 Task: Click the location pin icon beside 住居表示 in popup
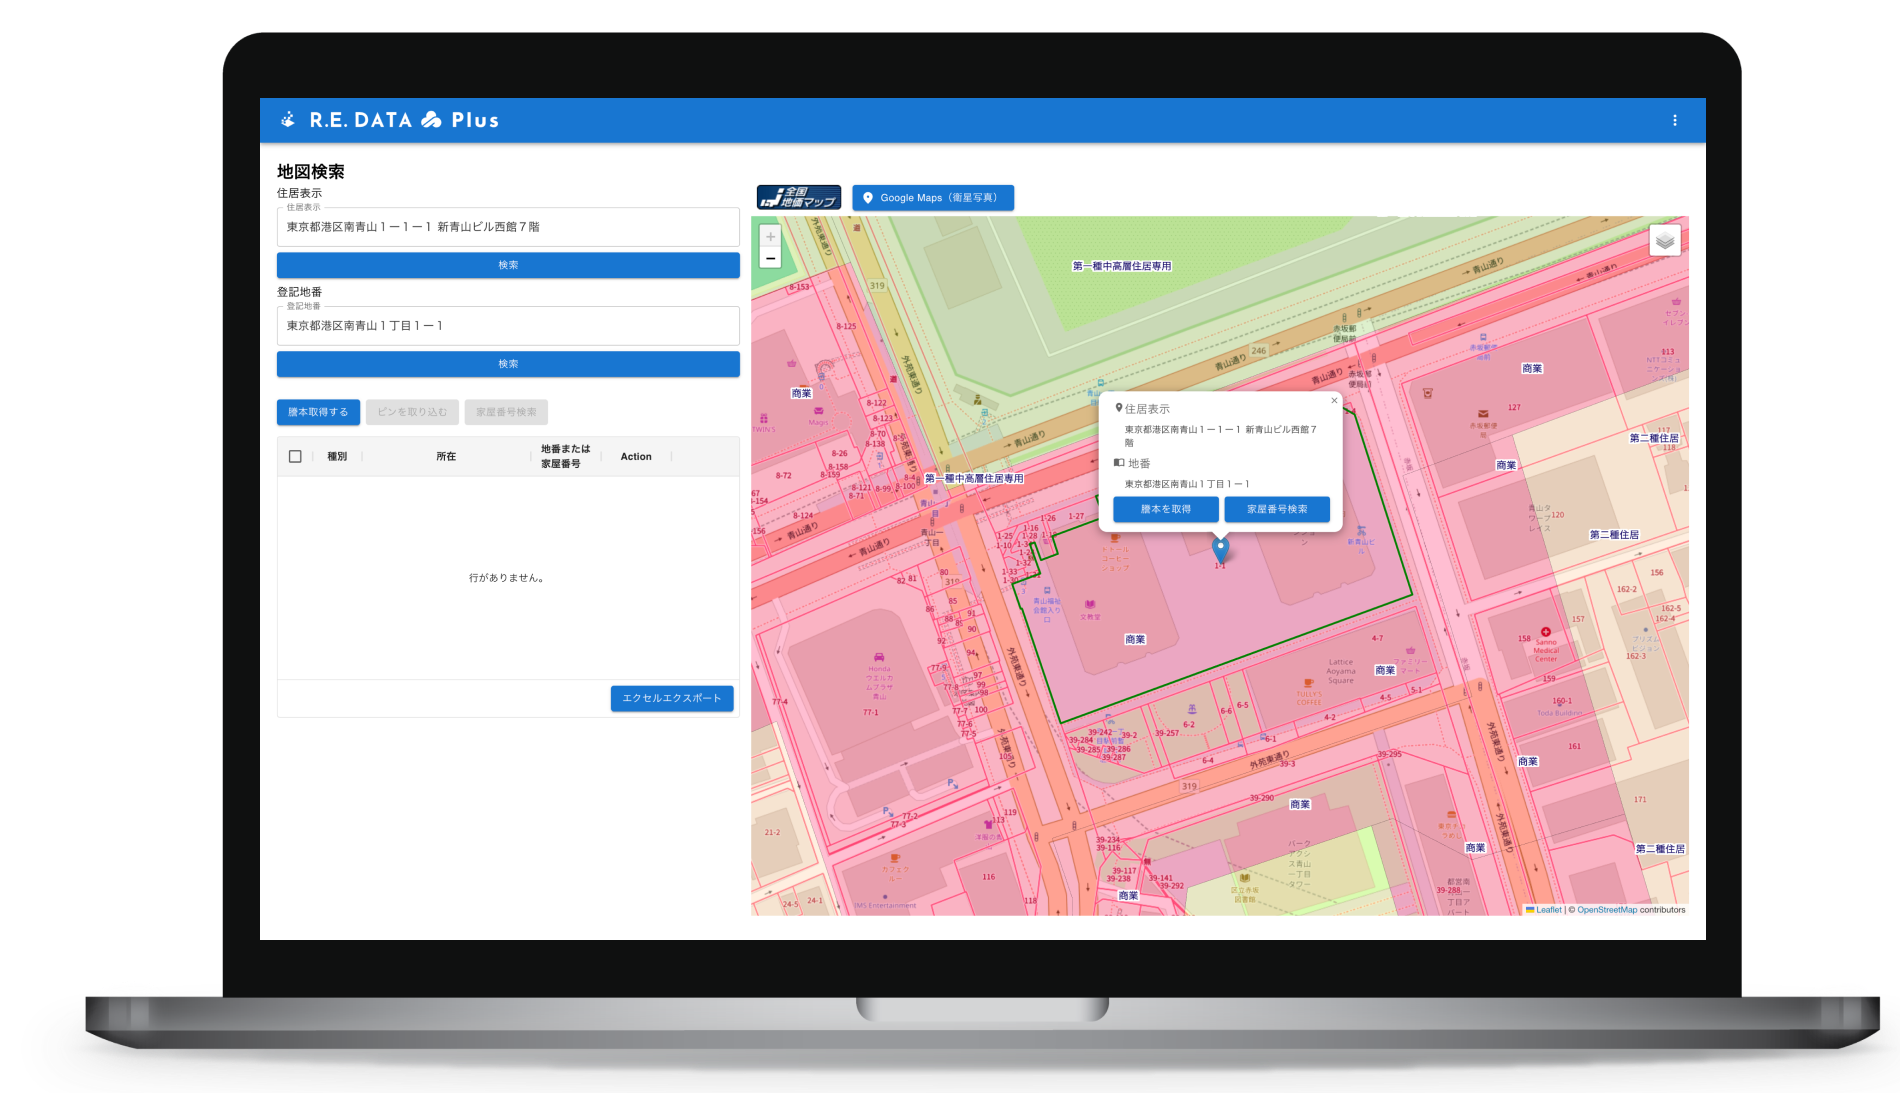click(1118, 407)
